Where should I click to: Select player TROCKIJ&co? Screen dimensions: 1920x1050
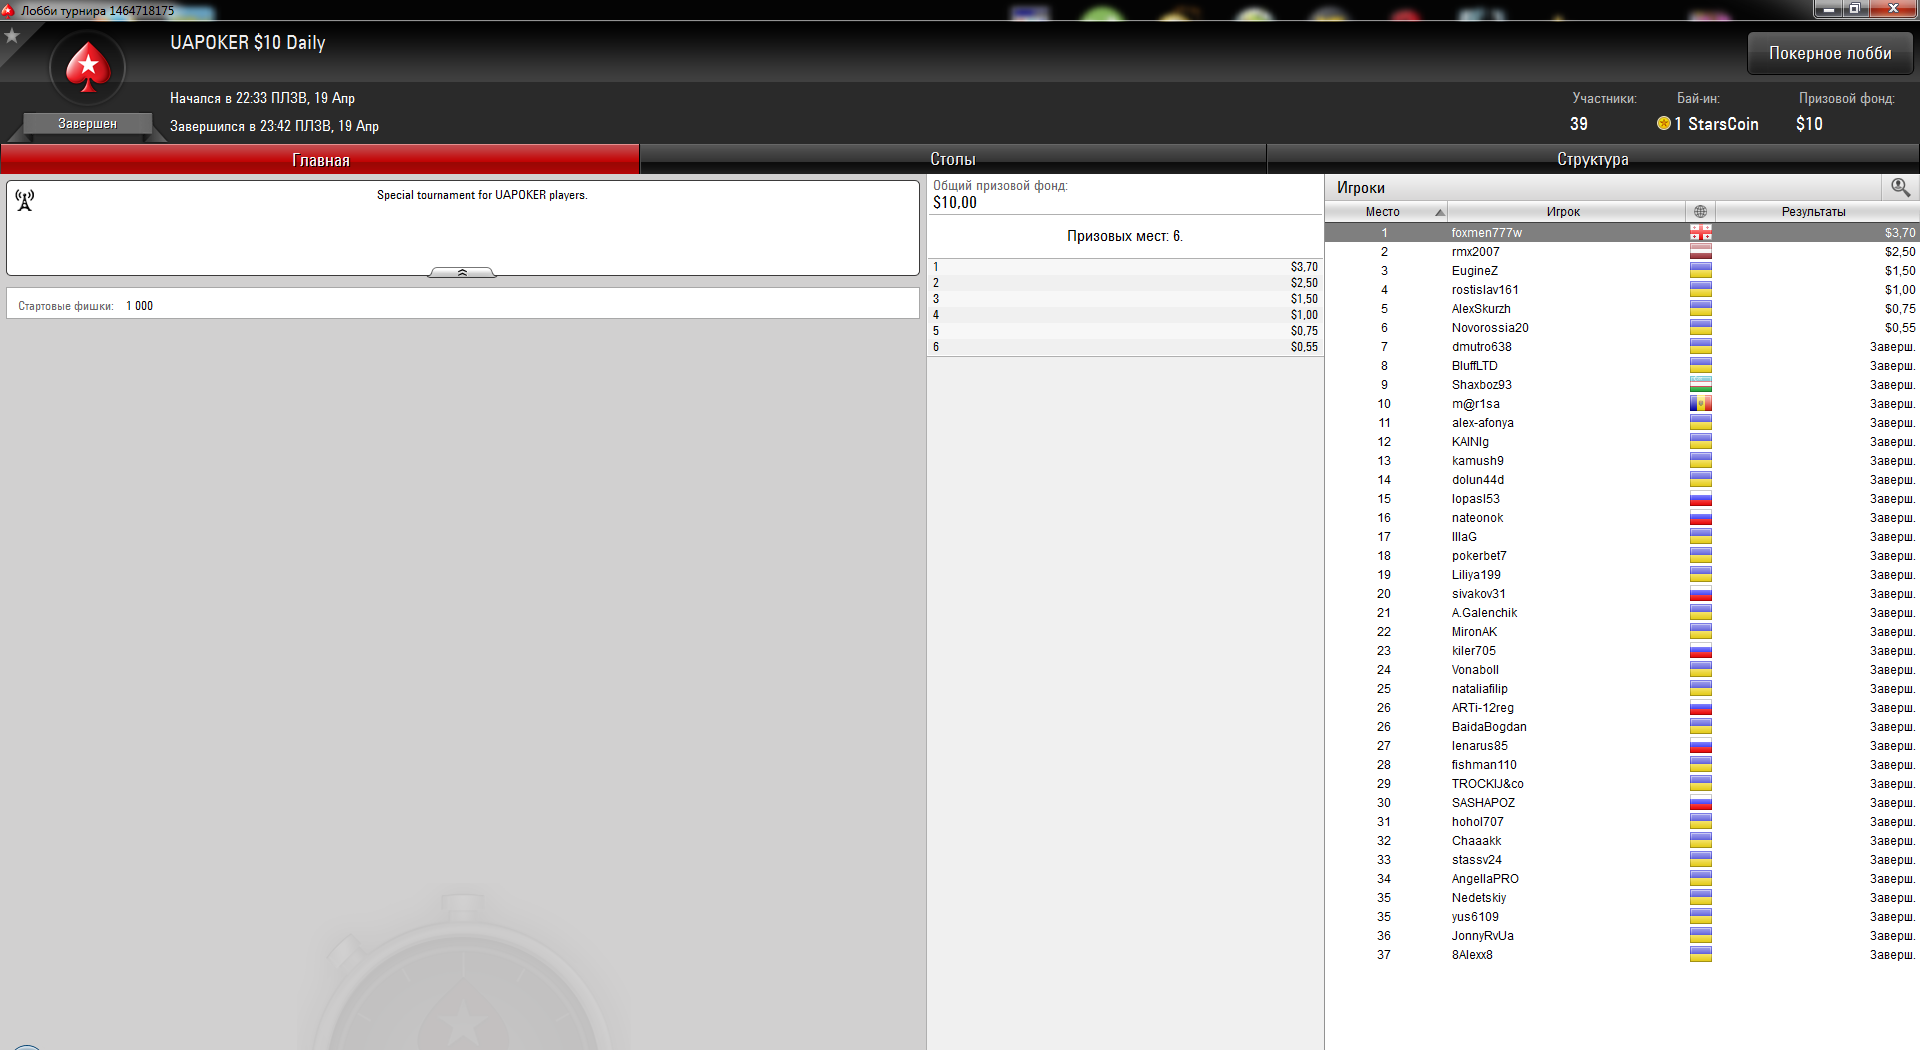click(1621, 783)
